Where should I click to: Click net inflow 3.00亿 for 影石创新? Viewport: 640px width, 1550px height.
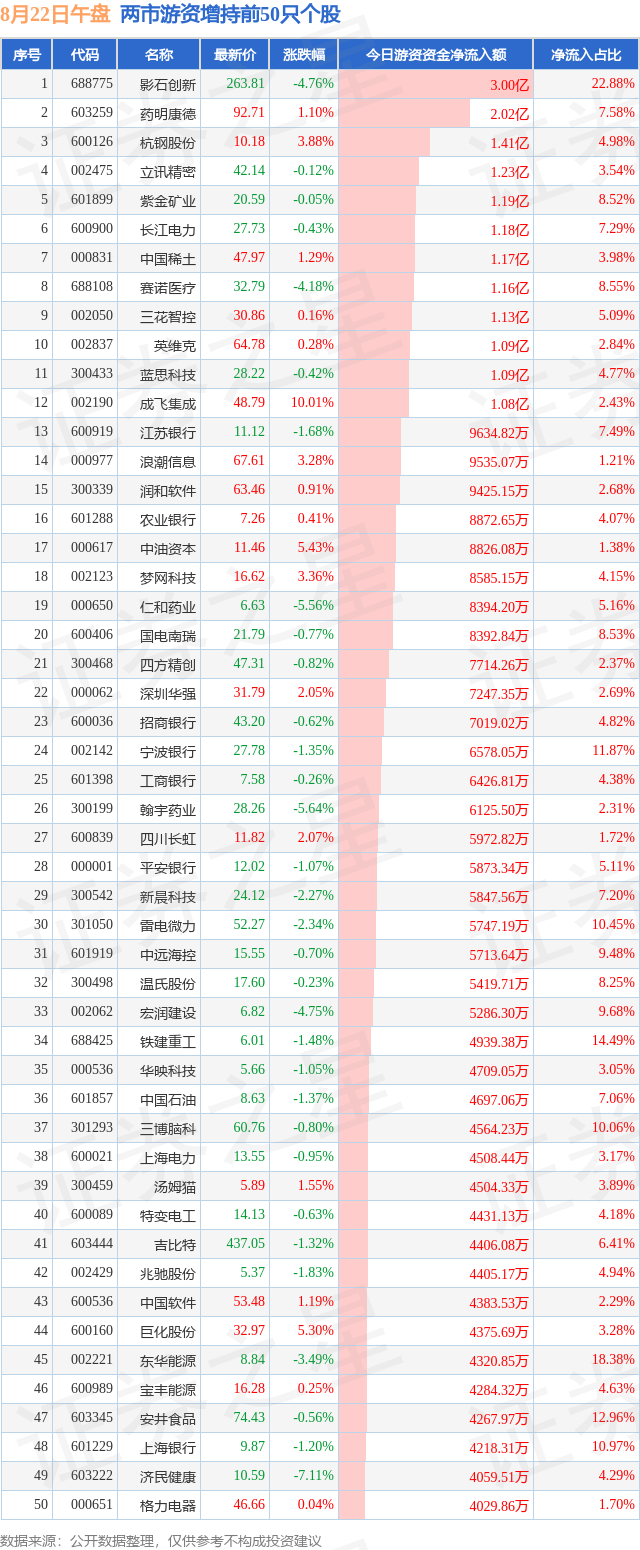tap(509, 85)
